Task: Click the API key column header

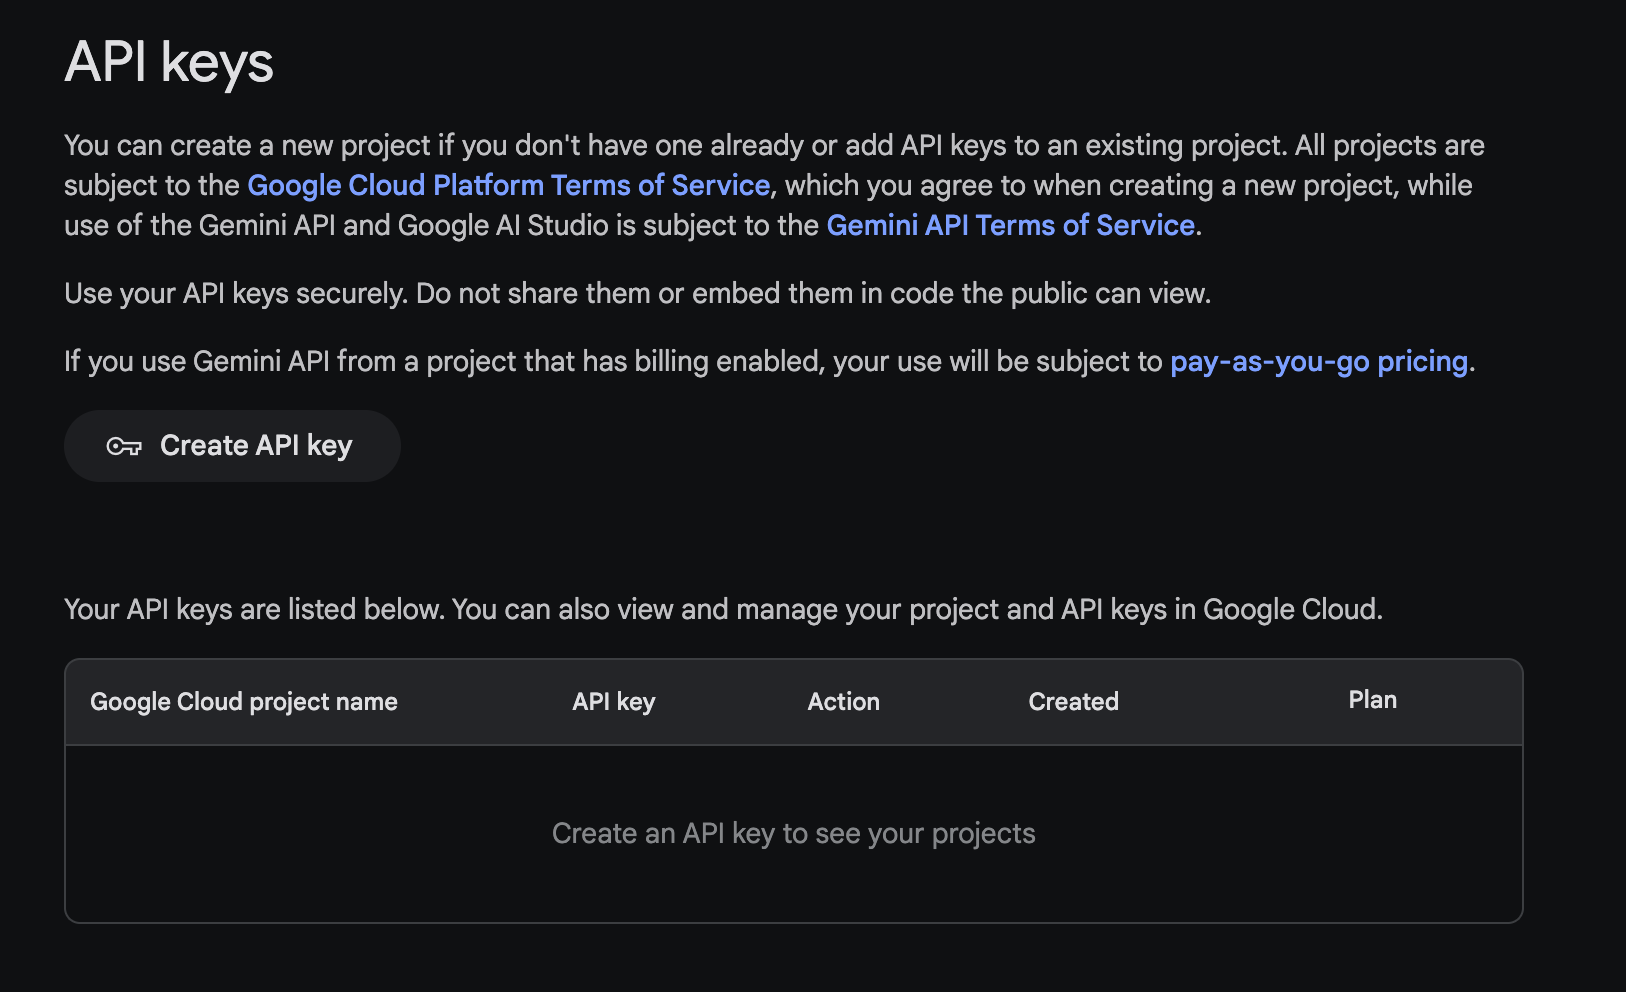Action: click(614, 702)
